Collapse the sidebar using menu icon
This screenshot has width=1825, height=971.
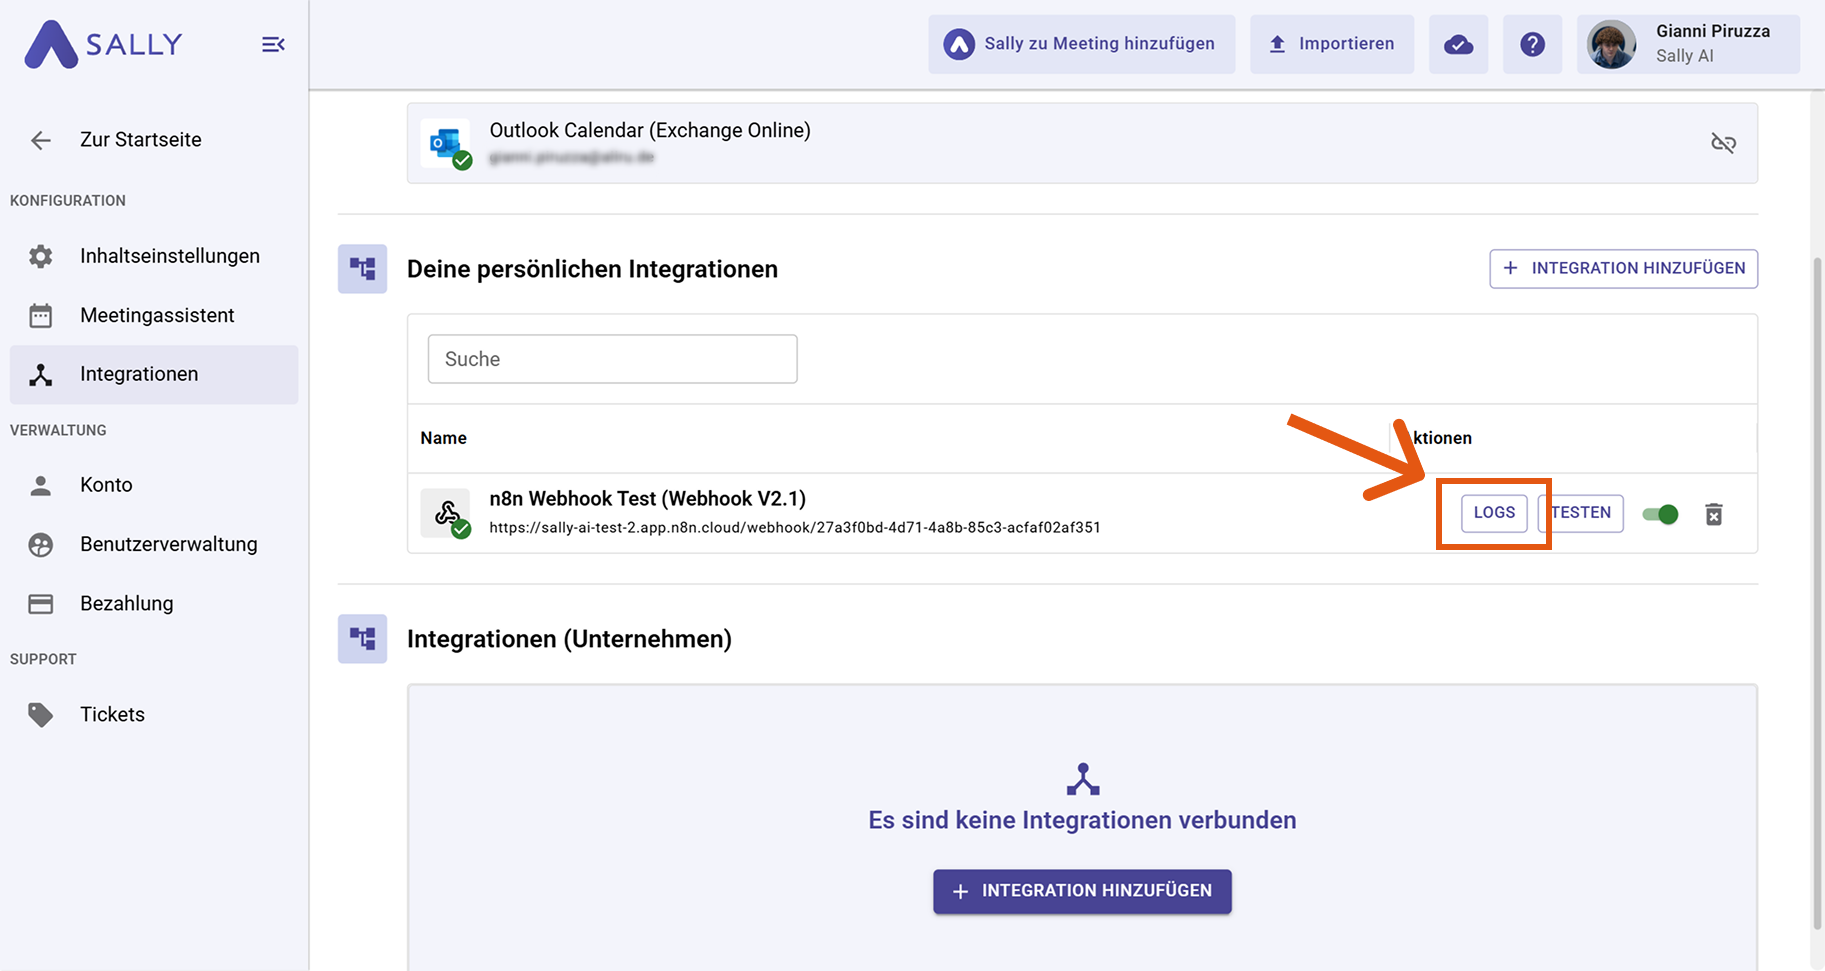(273, 44)
